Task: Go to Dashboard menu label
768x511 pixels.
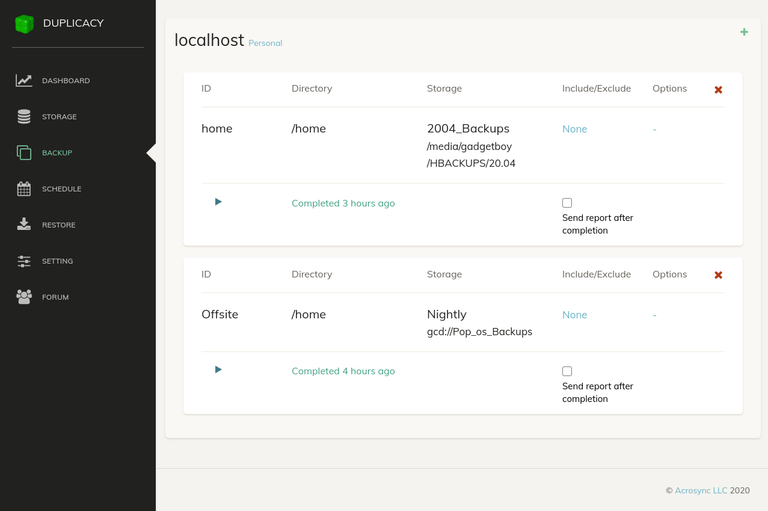Action: point(66,81)
